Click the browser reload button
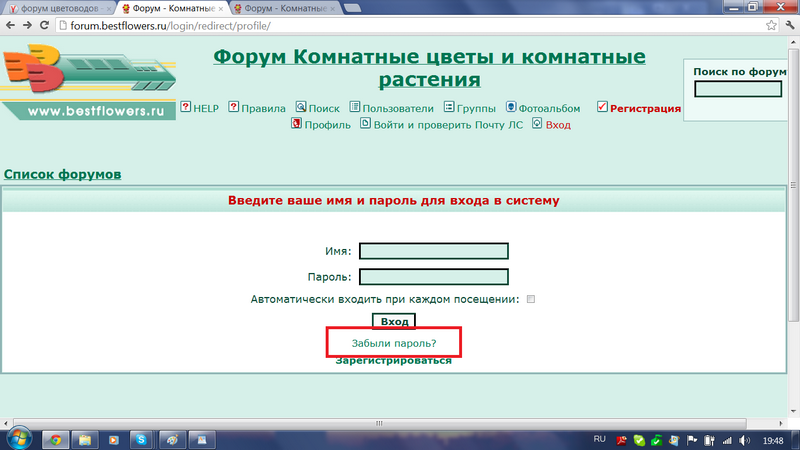The image size is (800, 450). click(x=51, y=27)
